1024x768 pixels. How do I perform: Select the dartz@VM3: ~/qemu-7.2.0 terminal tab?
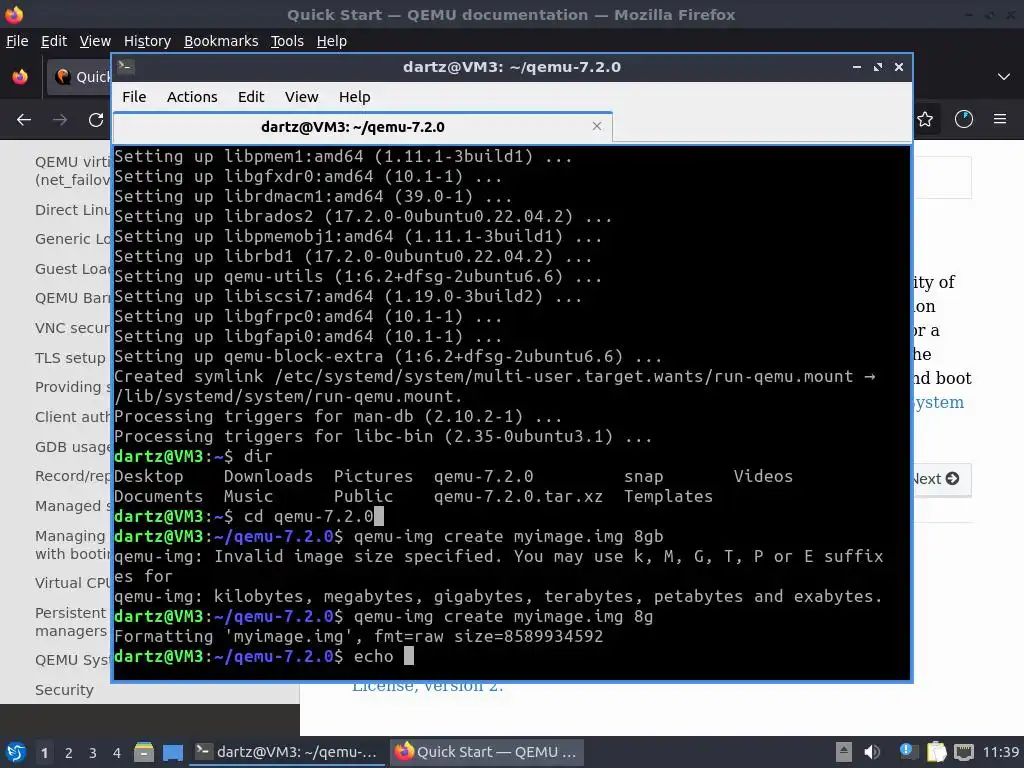click(362, 127)
